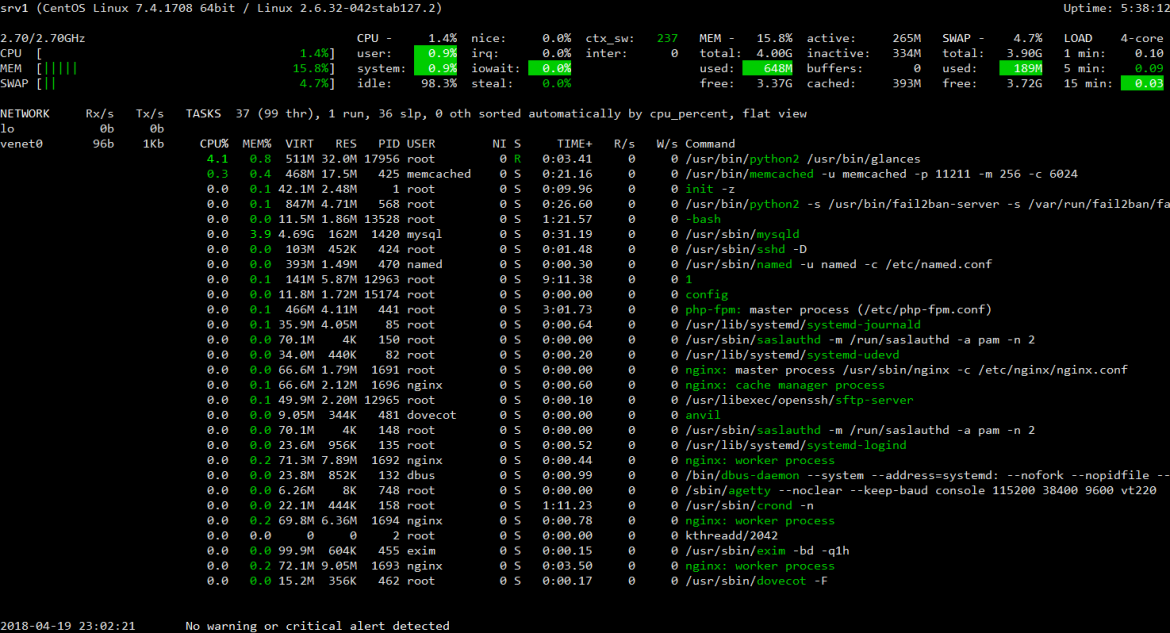
Task: Sort processes by the CPU% column header
Action: coord(214,143)
